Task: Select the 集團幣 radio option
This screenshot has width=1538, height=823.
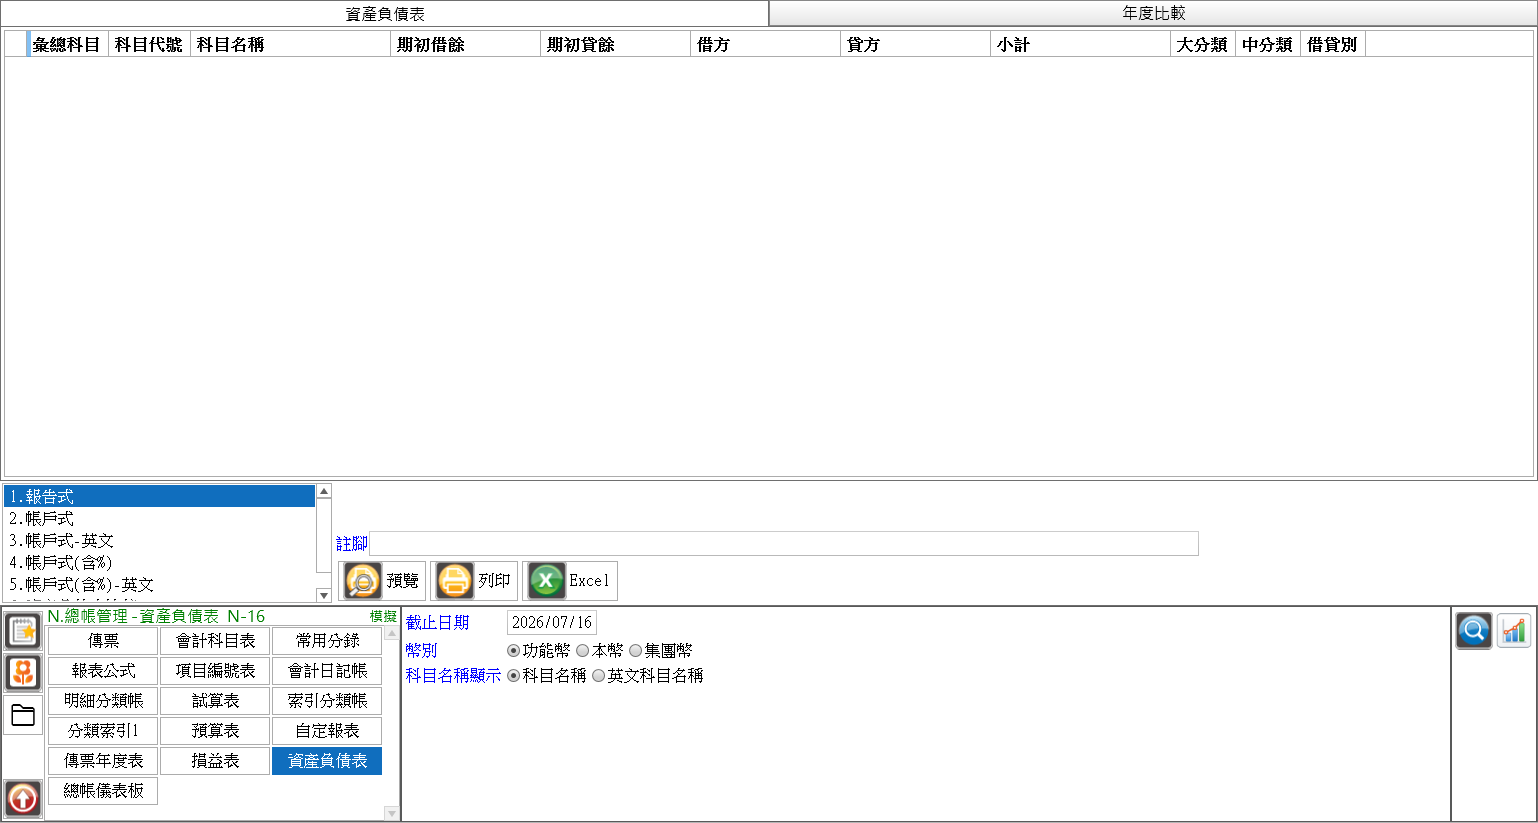Action: coord(636,651)
